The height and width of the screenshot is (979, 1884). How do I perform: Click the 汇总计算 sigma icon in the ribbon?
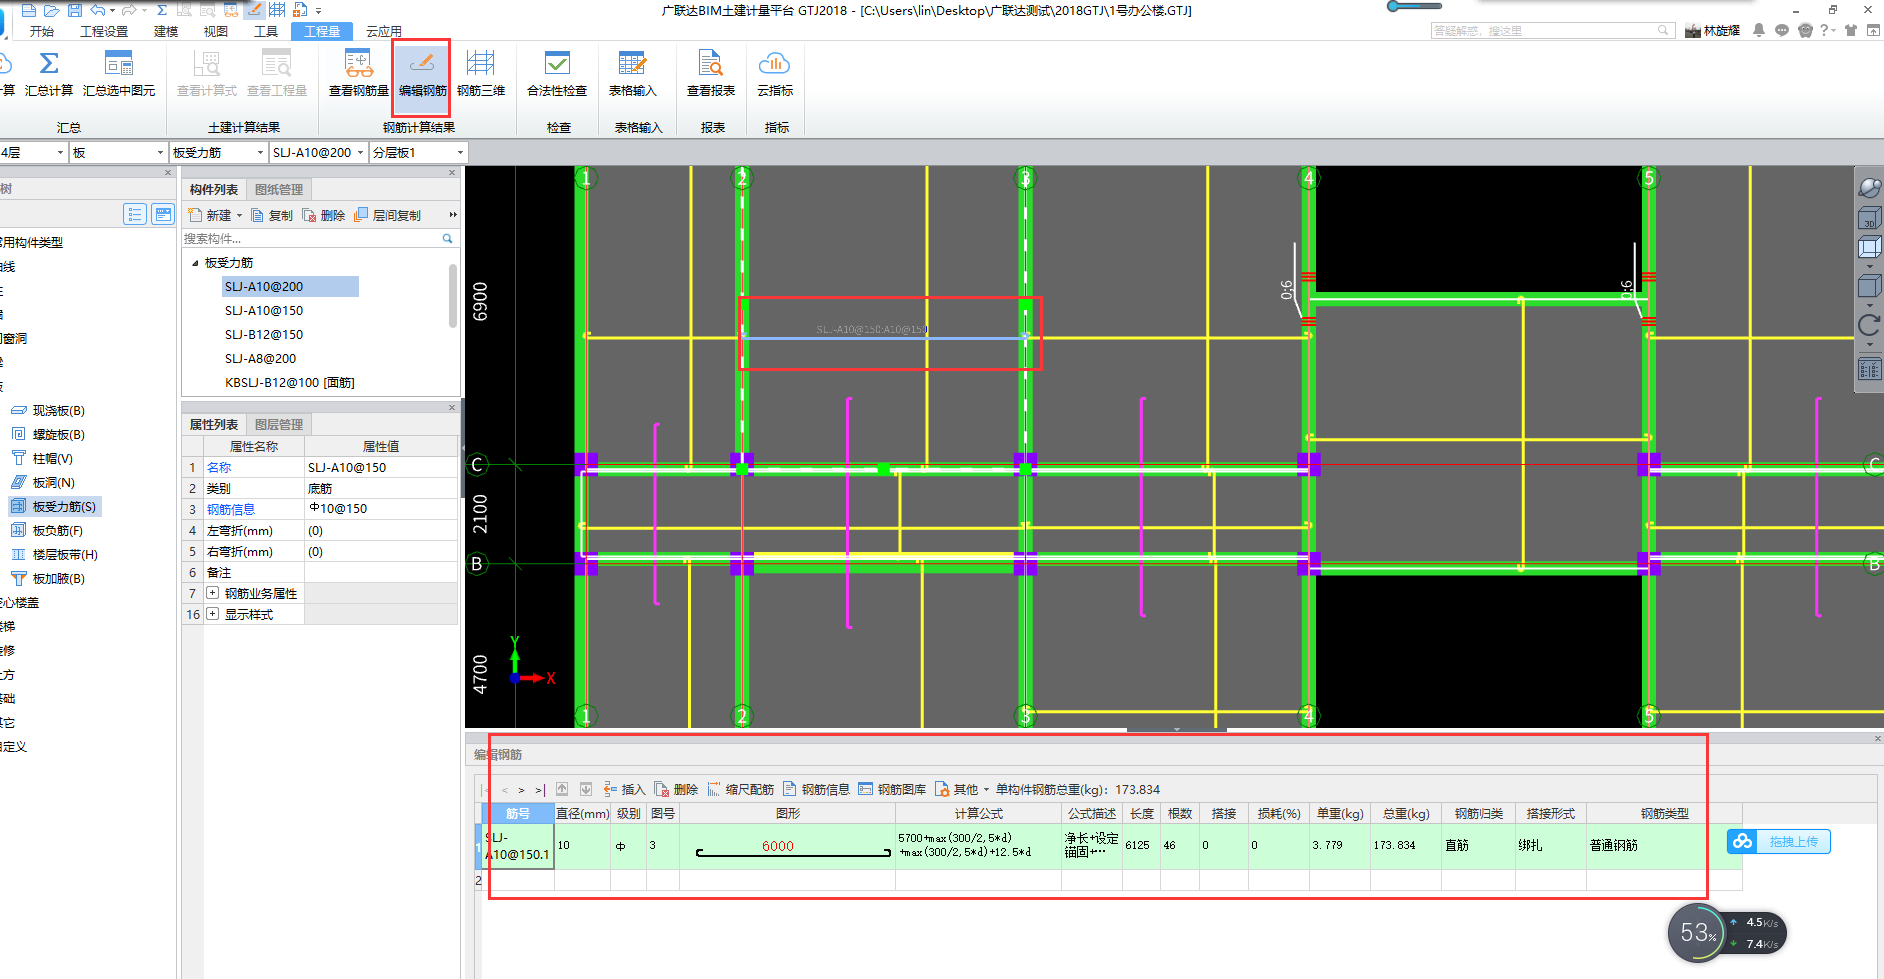[48, 64]
